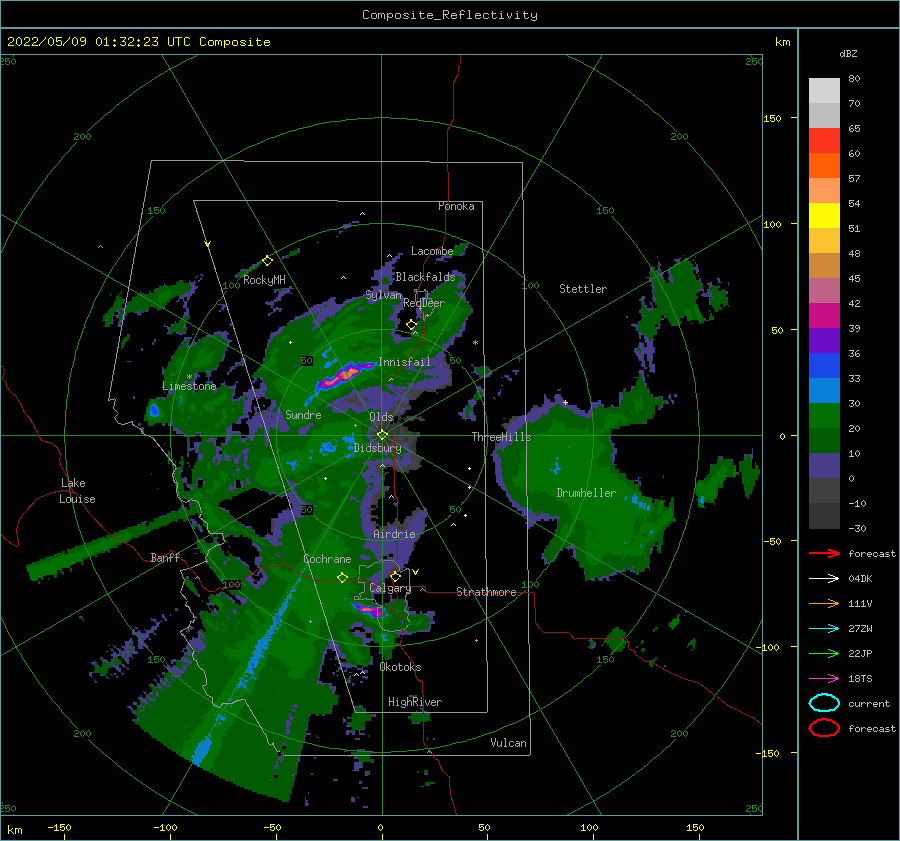
Task: Click the purple swatch between 39 and 36 dBZ
Action: 824,341
